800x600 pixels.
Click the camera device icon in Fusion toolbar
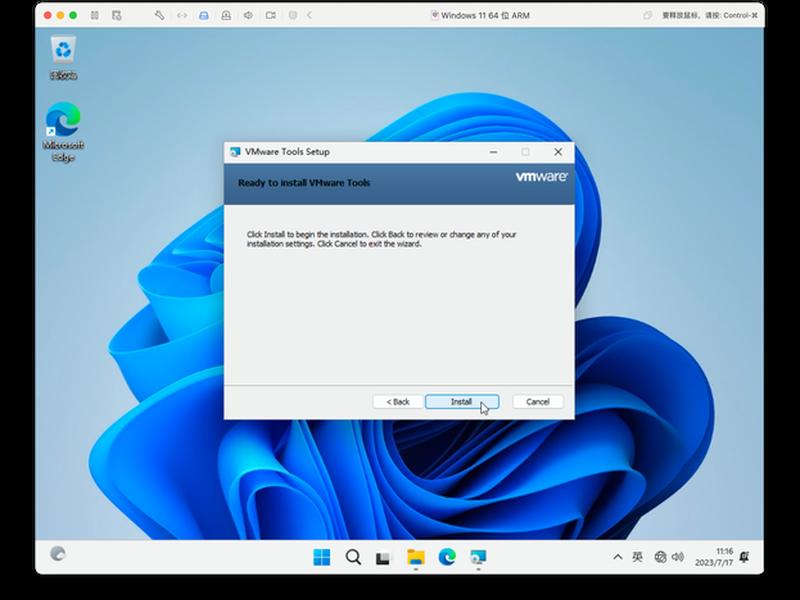click(x=271, y=15)
